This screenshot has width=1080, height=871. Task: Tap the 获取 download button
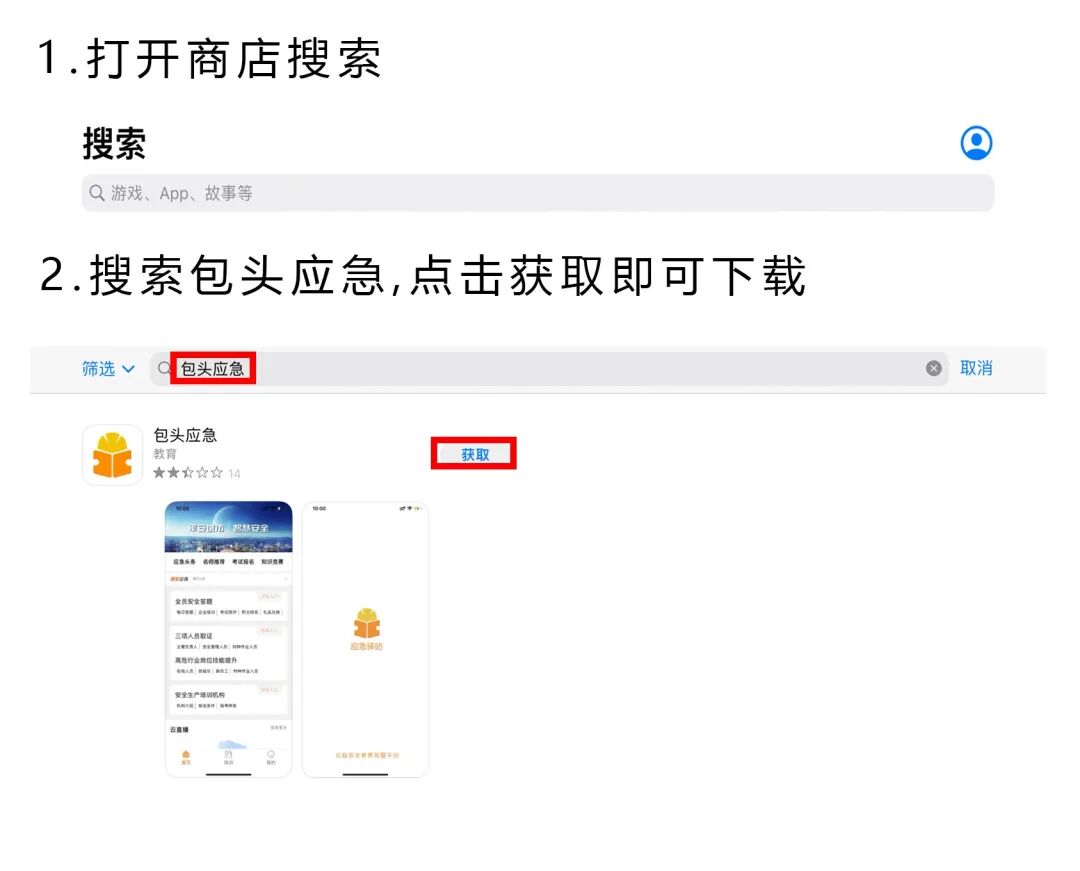pyautogui.click(x=474, y=454)
